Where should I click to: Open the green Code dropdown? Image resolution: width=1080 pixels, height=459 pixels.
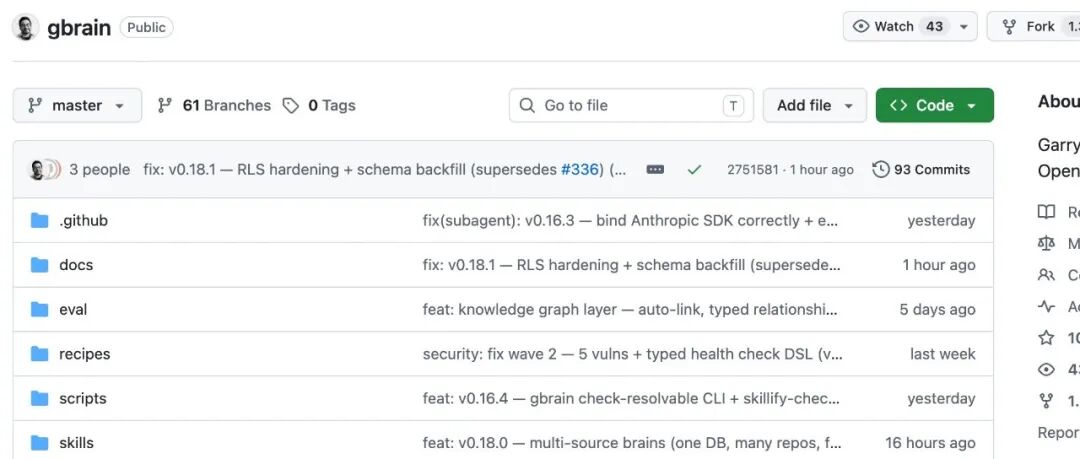(x=935, y=105)
